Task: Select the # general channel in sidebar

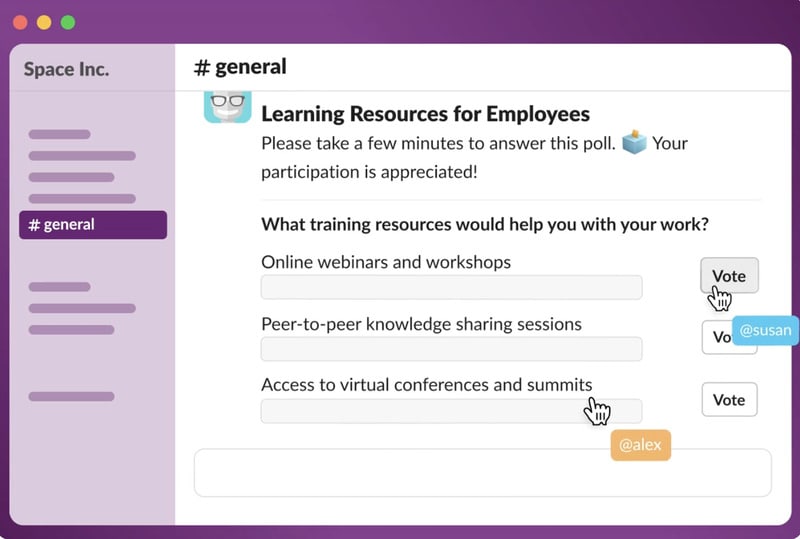Action: (93, 225)
